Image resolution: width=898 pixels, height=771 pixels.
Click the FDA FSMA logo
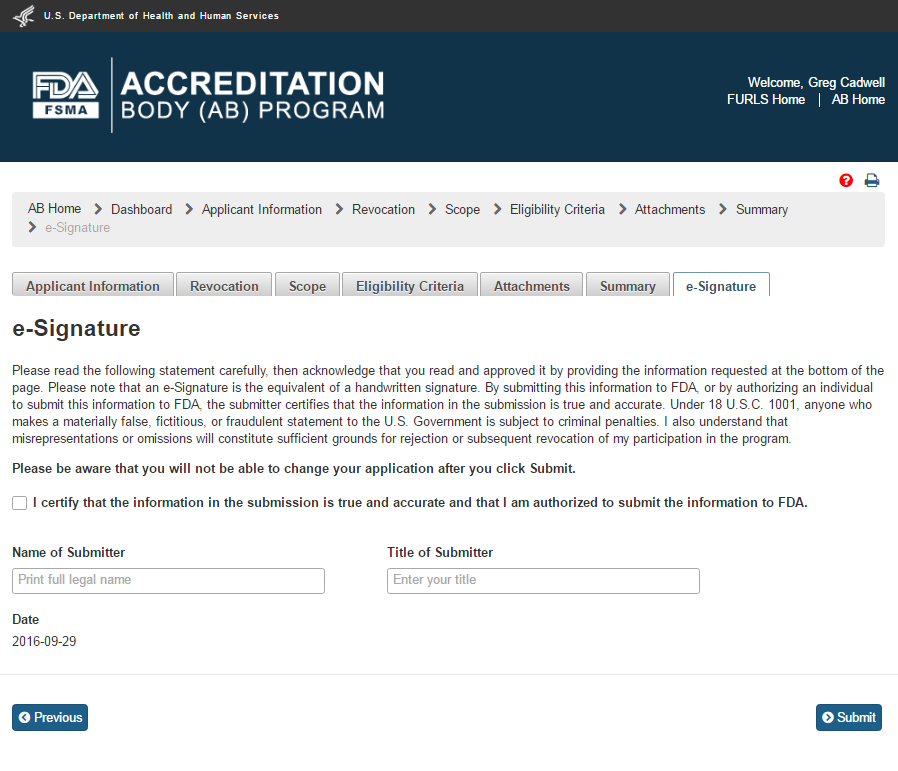66,95
